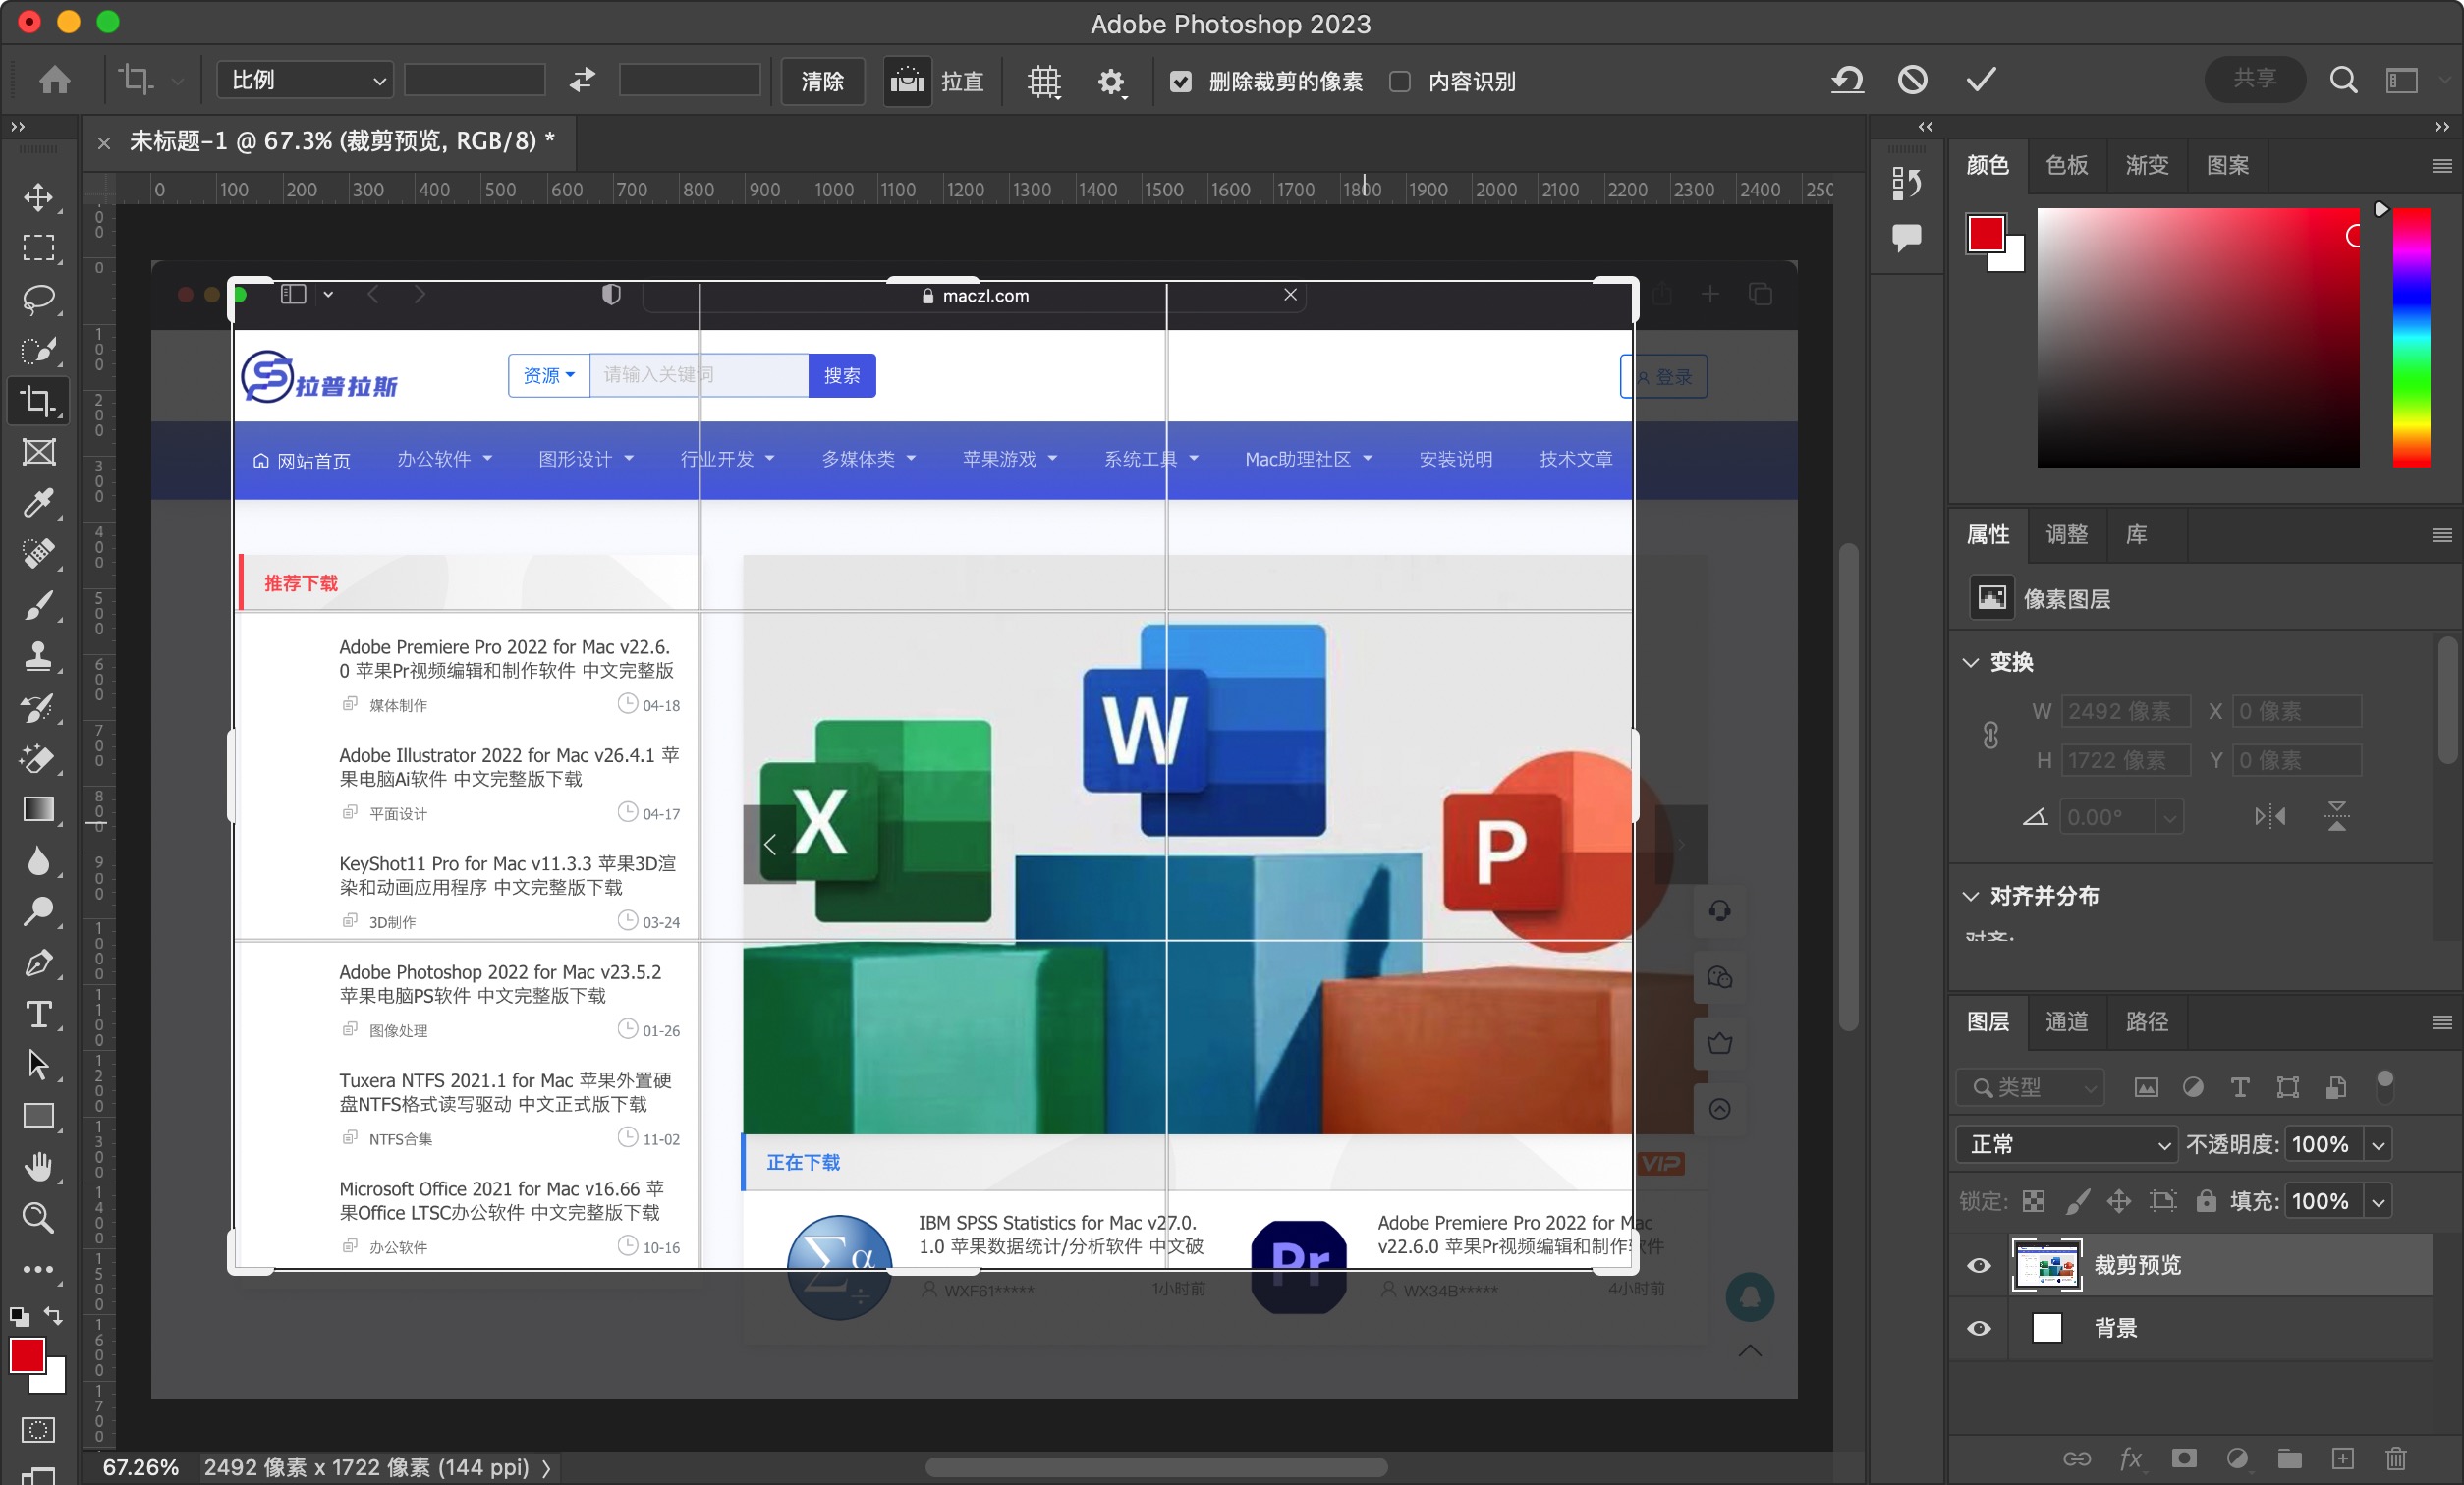
Task: Swap foreground and background colors in toolbar
Action: [53, 1315]
